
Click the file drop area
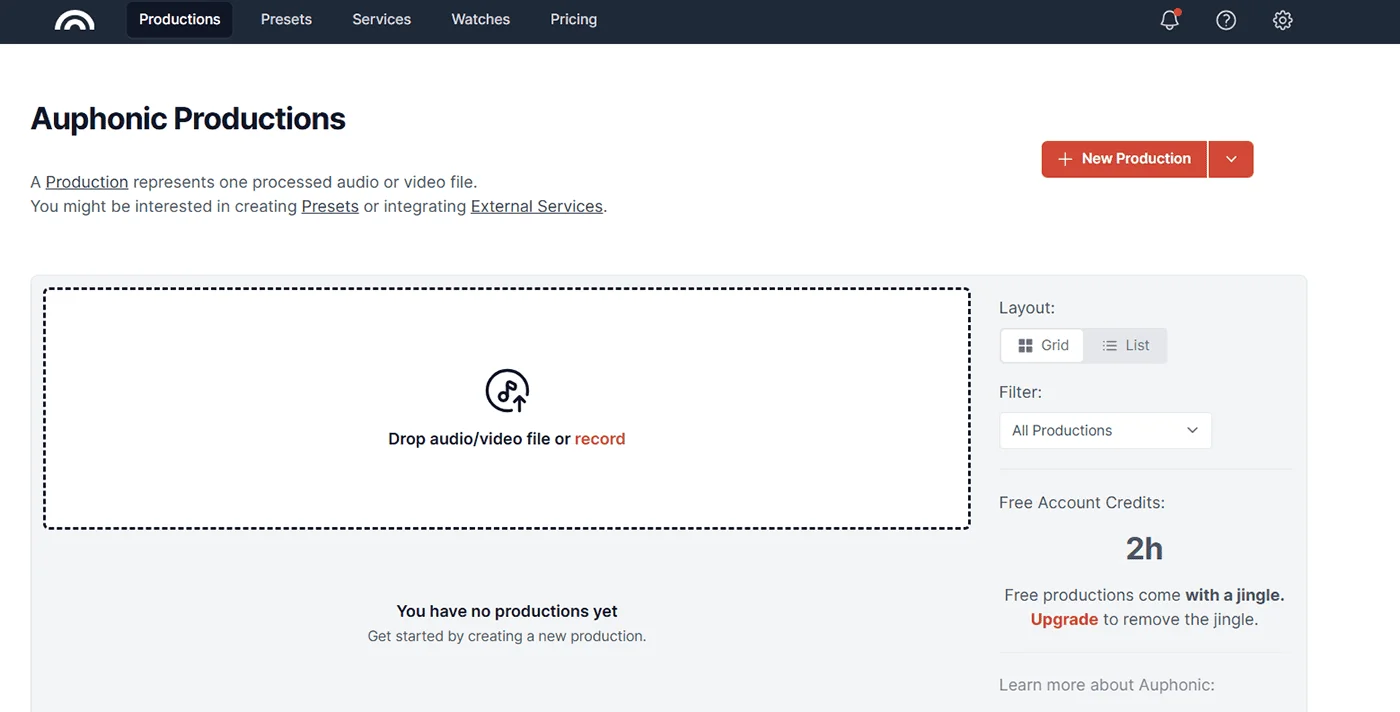pos(507,409)
